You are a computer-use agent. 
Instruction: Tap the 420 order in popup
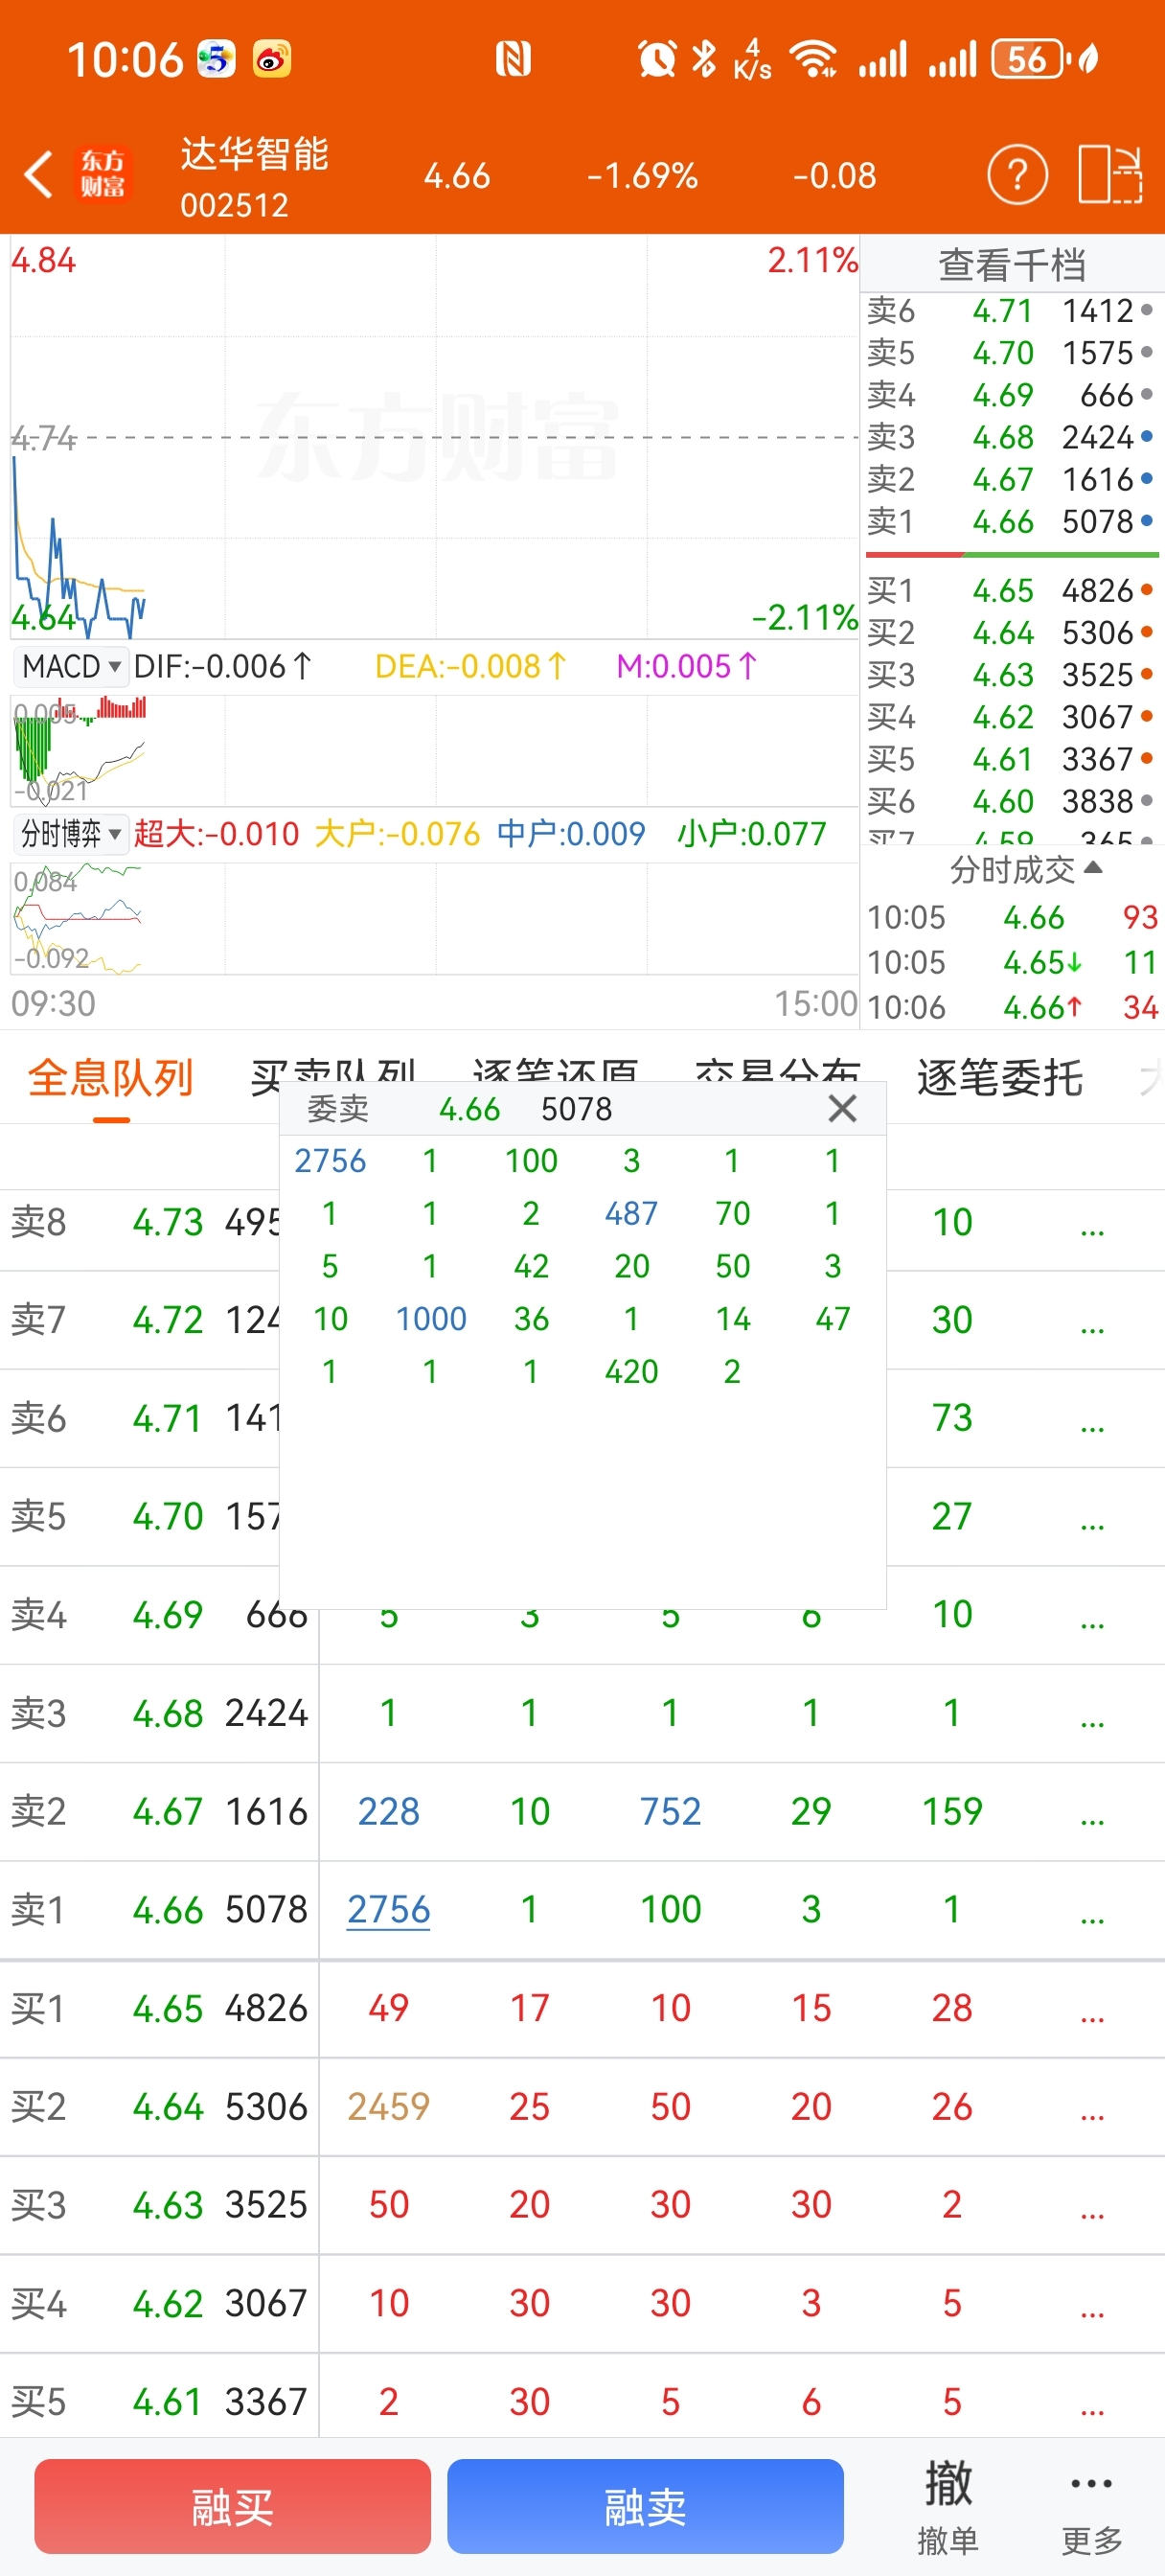(x=631, y=1371)
